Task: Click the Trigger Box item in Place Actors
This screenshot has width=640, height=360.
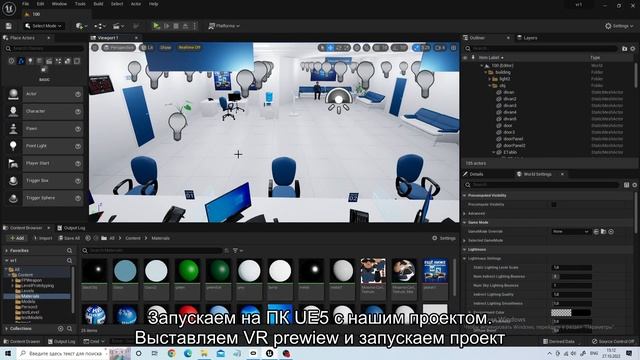Action: click(44, 180)
